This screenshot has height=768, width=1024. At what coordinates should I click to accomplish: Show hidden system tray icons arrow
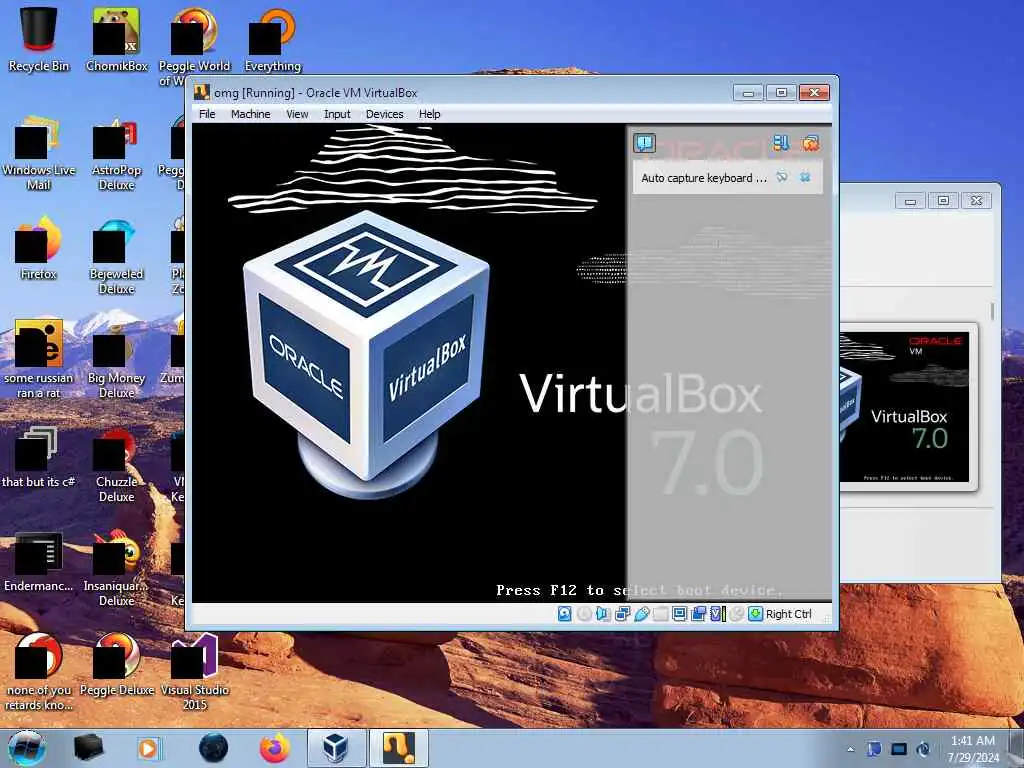(850, 749)
